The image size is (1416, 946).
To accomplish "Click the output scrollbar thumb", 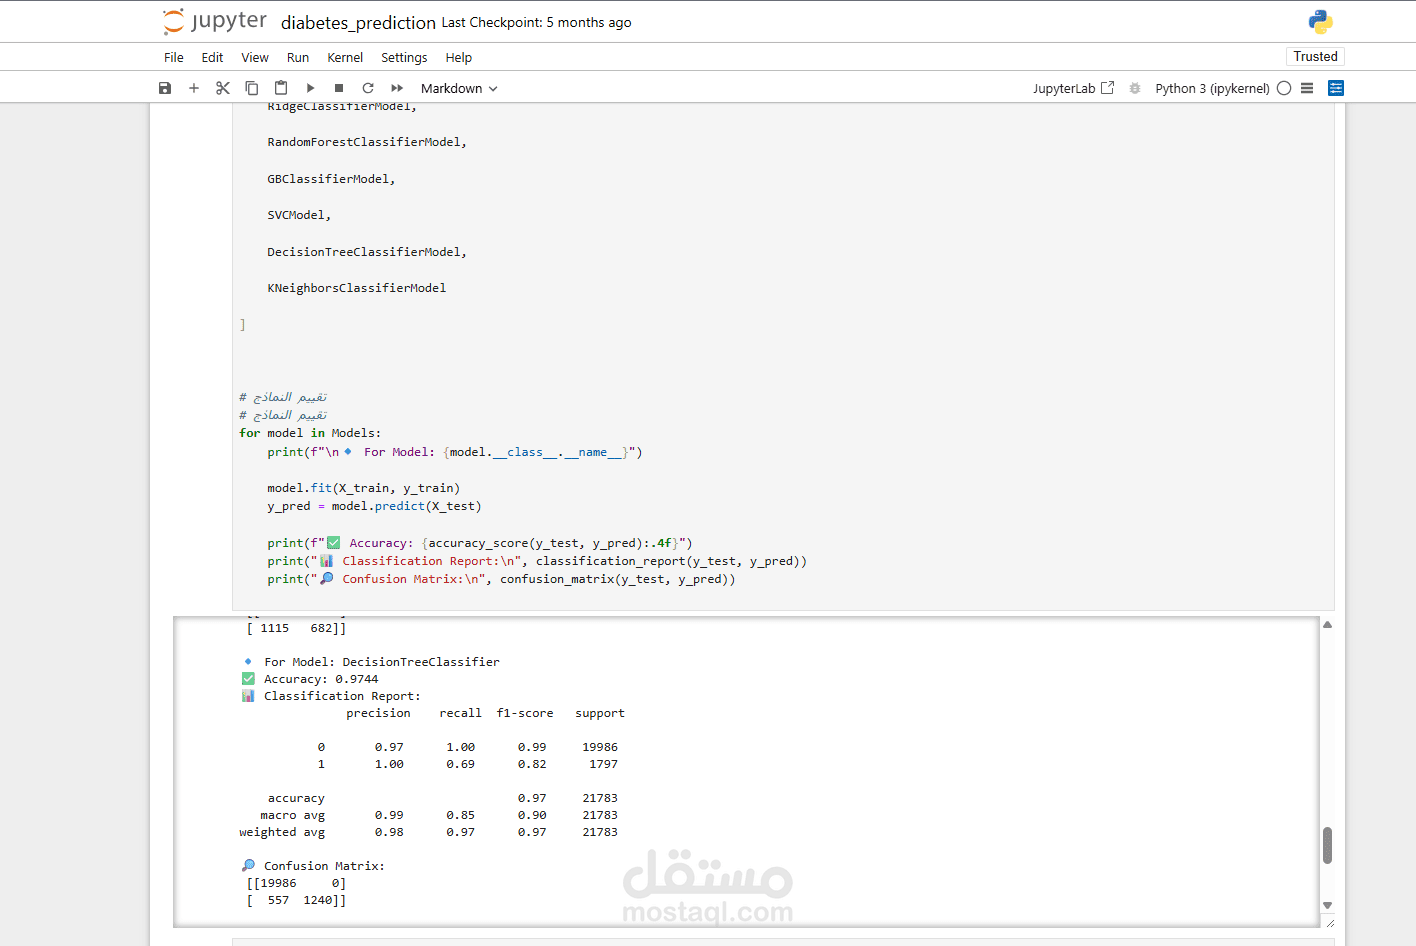I will tap(1327, 845).
